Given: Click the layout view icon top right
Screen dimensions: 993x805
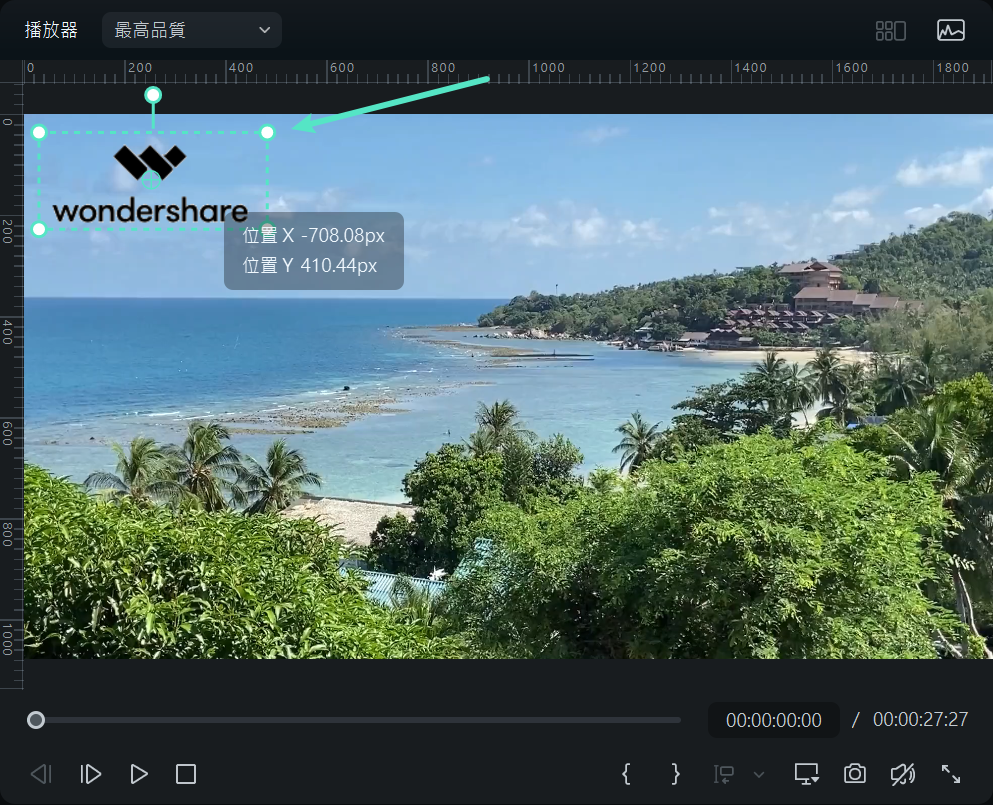Looking at the screenshot, I should click(890, 30).
